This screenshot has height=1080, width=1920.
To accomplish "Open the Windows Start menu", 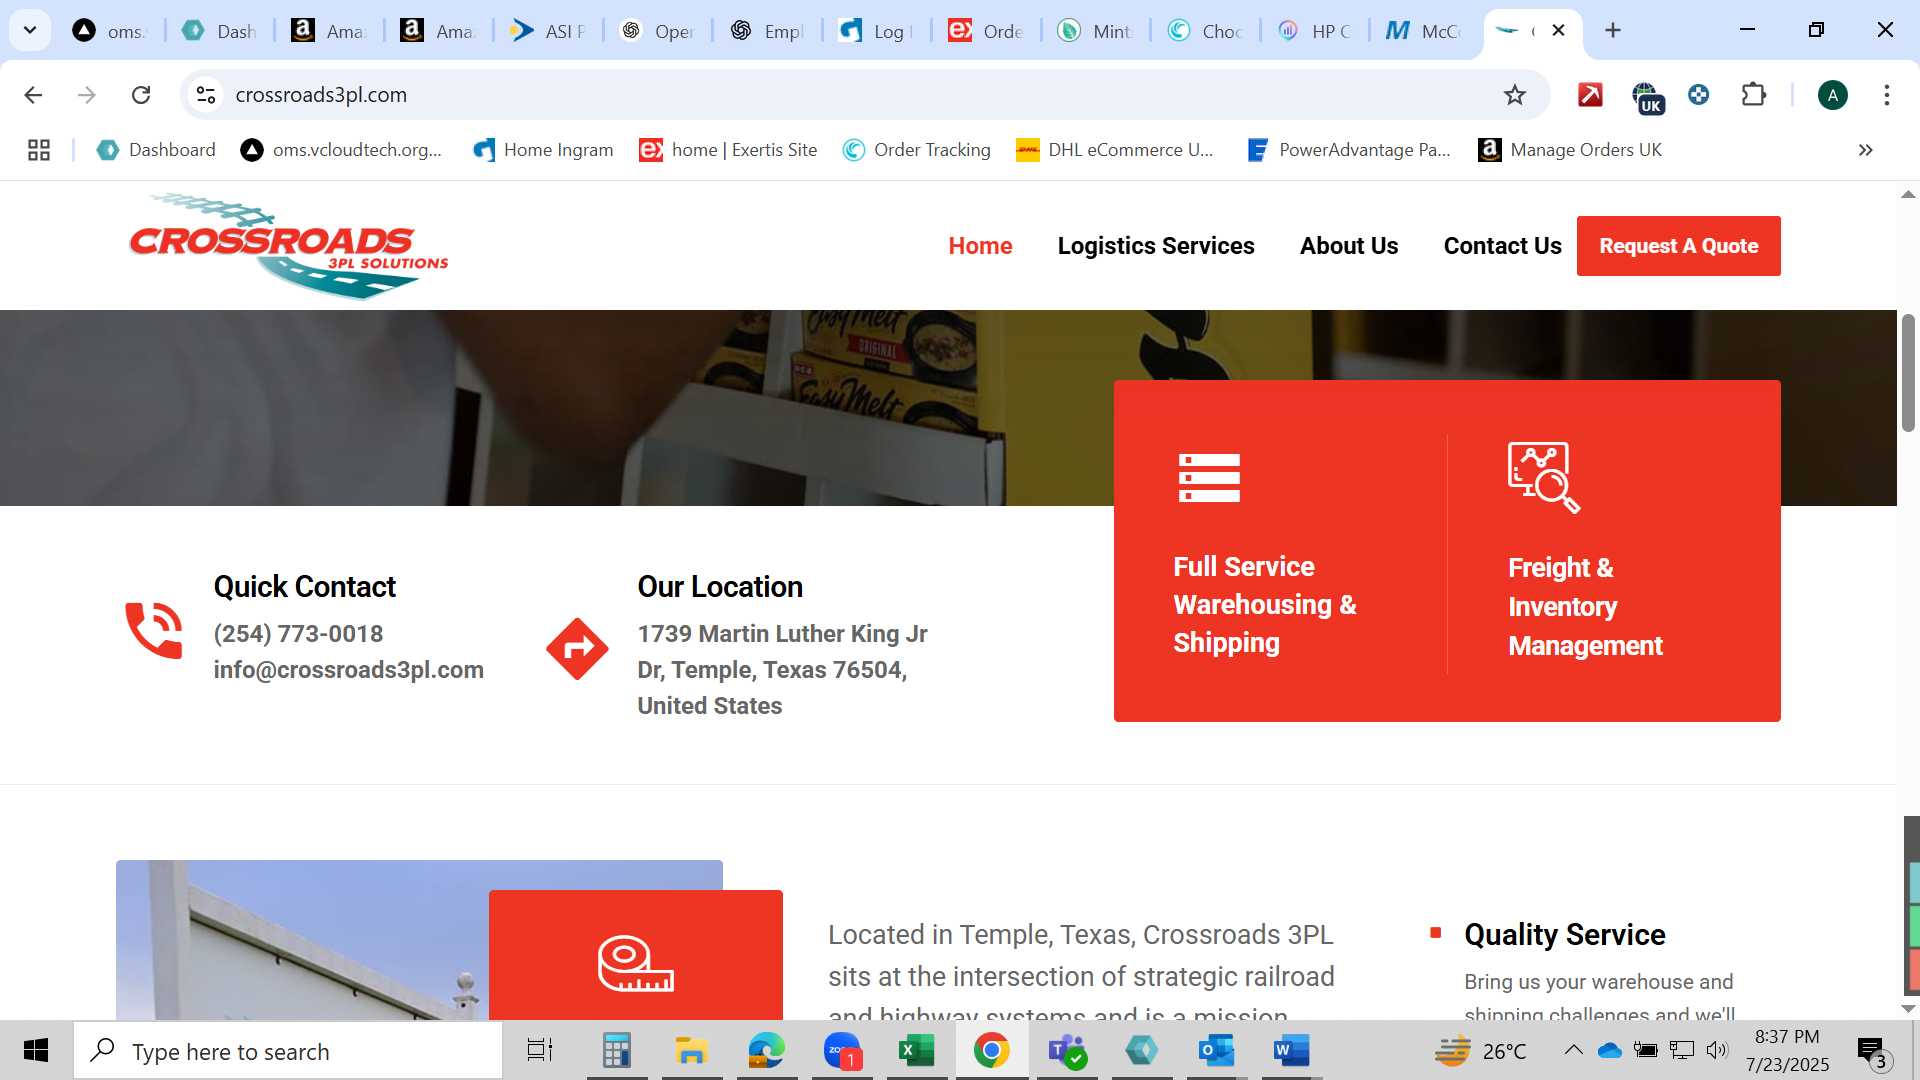I will pyautogui.click(x=36, y=1050).
